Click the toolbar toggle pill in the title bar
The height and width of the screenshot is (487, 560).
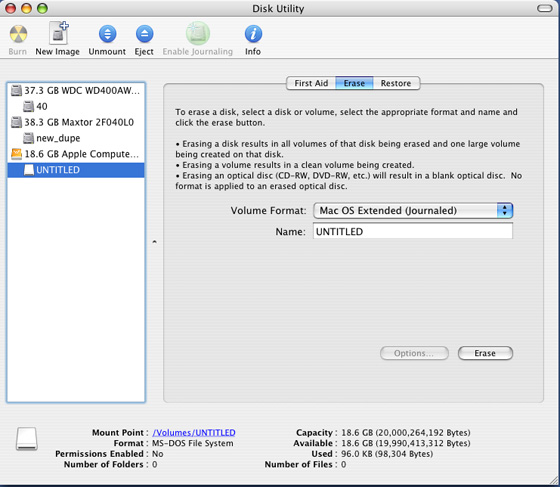coord(545,8)
